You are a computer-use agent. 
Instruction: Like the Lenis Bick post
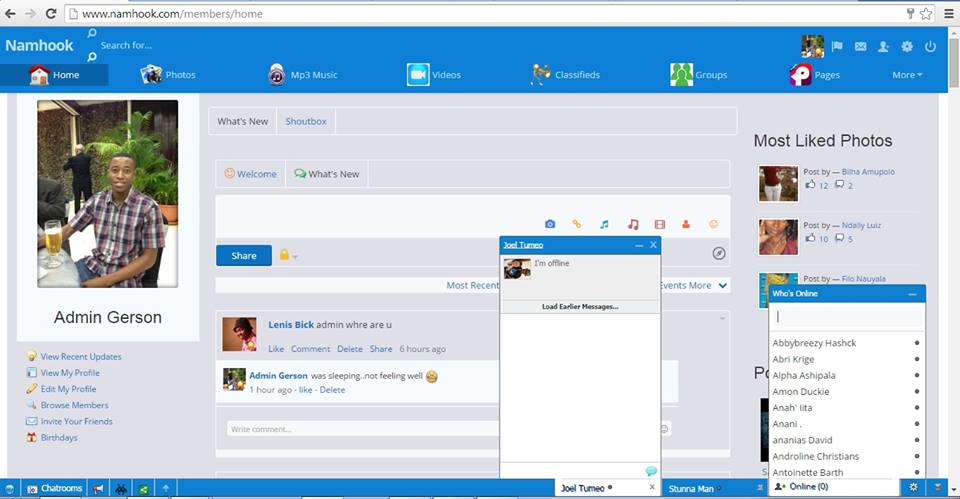(x=276, y=348)
